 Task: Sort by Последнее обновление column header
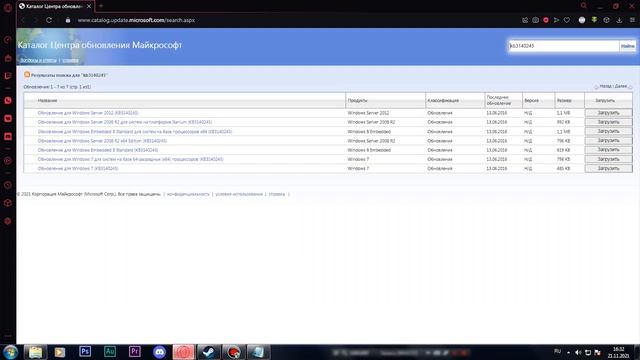[x=498, y=100]
